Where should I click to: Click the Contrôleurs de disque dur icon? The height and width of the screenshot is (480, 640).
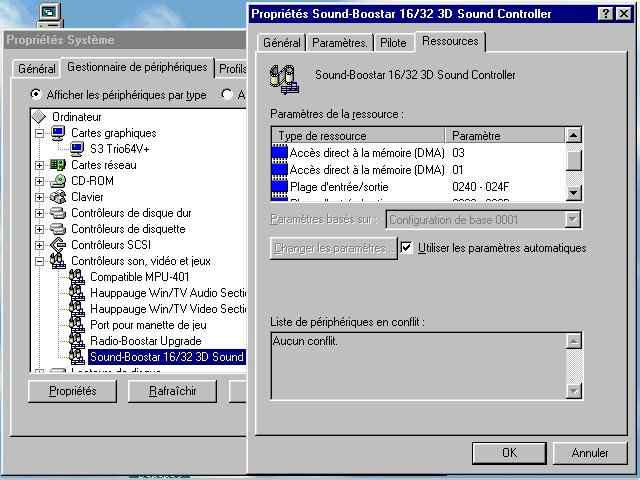(x=58, y=213)
